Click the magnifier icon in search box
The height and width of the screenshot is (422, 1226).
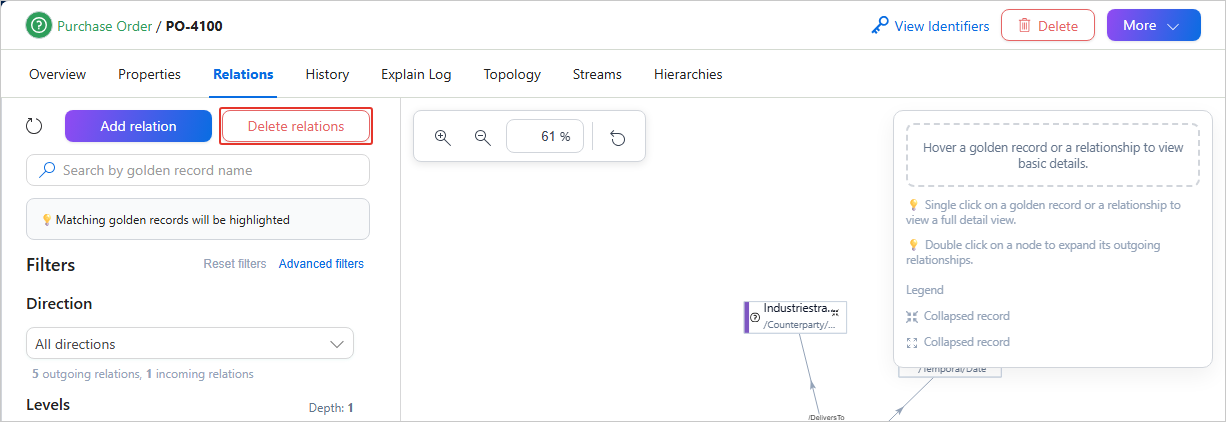click(47, 170)
